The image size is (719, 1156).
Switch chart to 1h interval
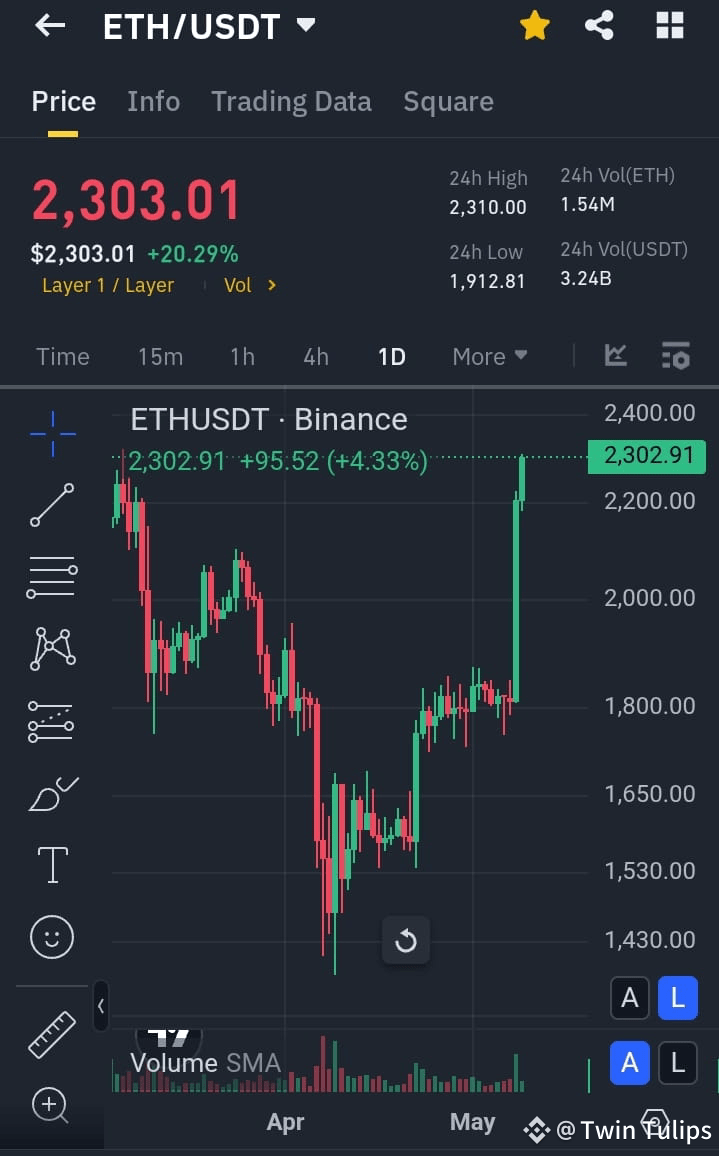tap(242, 357)
